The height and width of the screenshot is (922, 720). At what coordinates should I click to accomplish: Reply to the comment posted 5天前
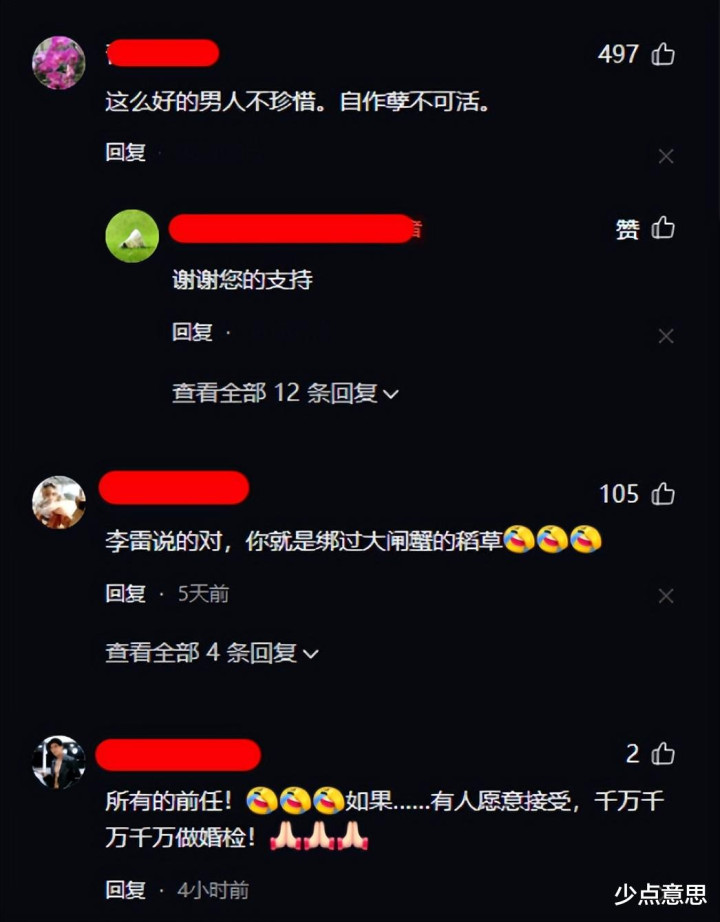click(125, 593)
